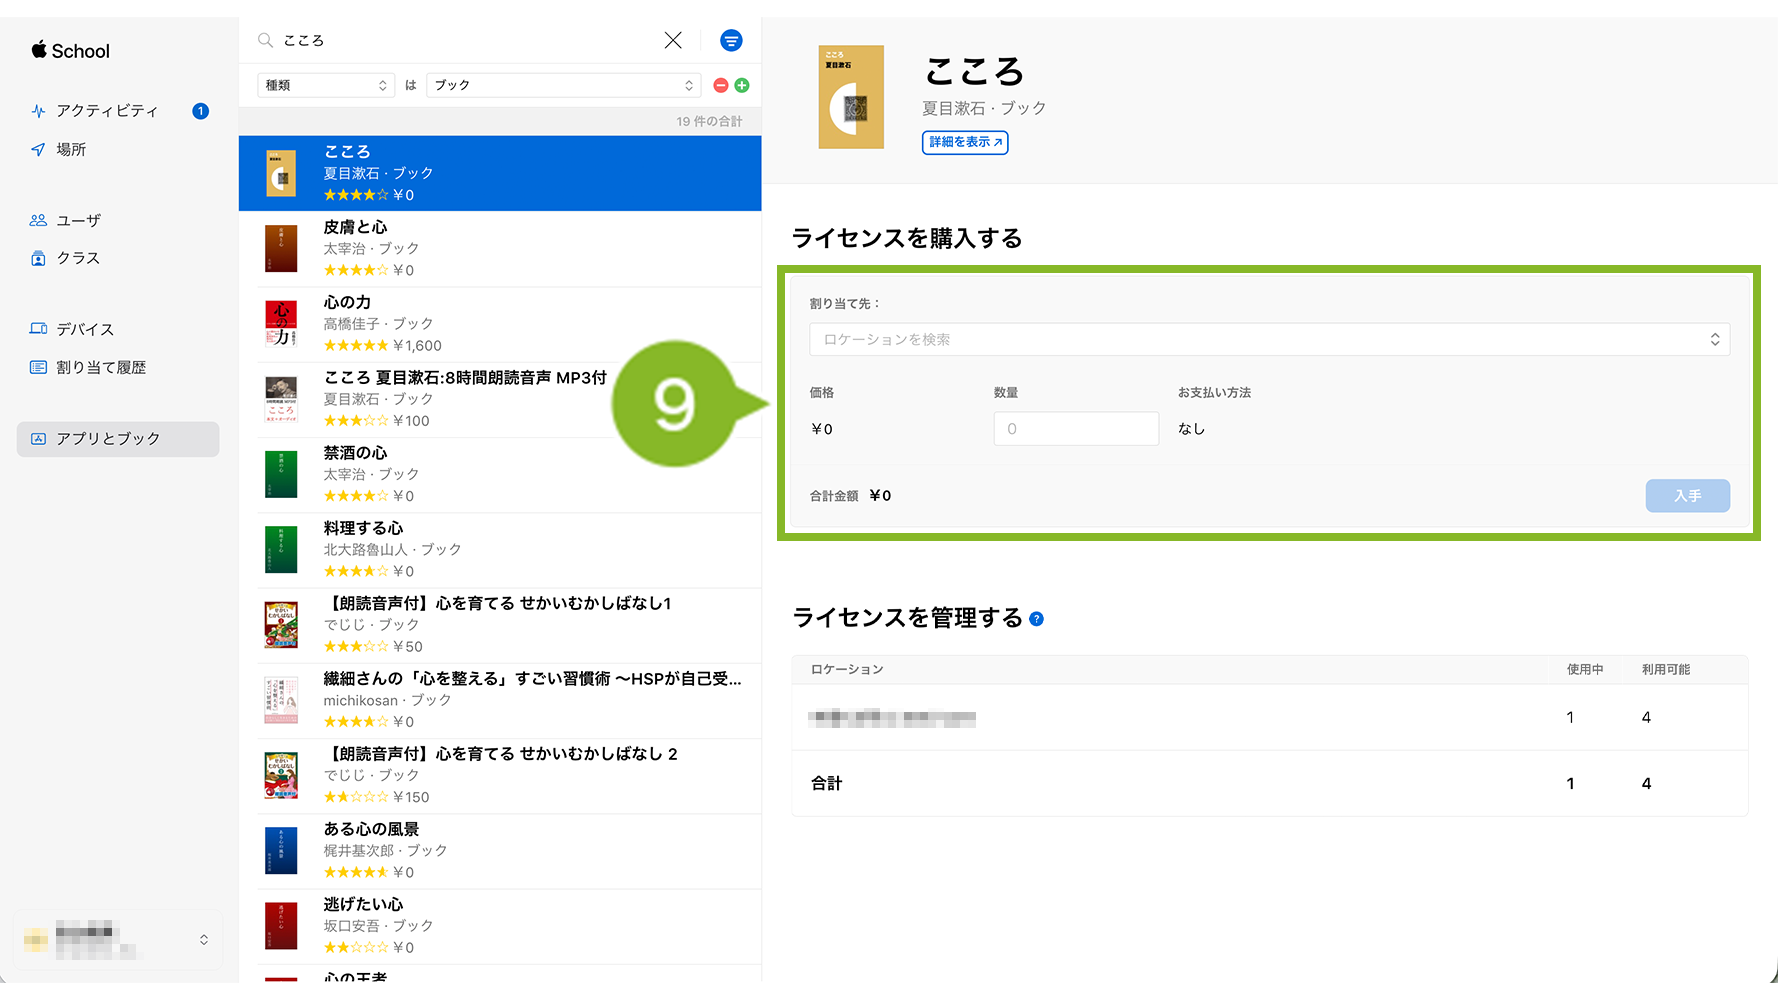Select 皮膚と心 book in results list
Screen dimensions: 1778x1000
pos(500,249)
